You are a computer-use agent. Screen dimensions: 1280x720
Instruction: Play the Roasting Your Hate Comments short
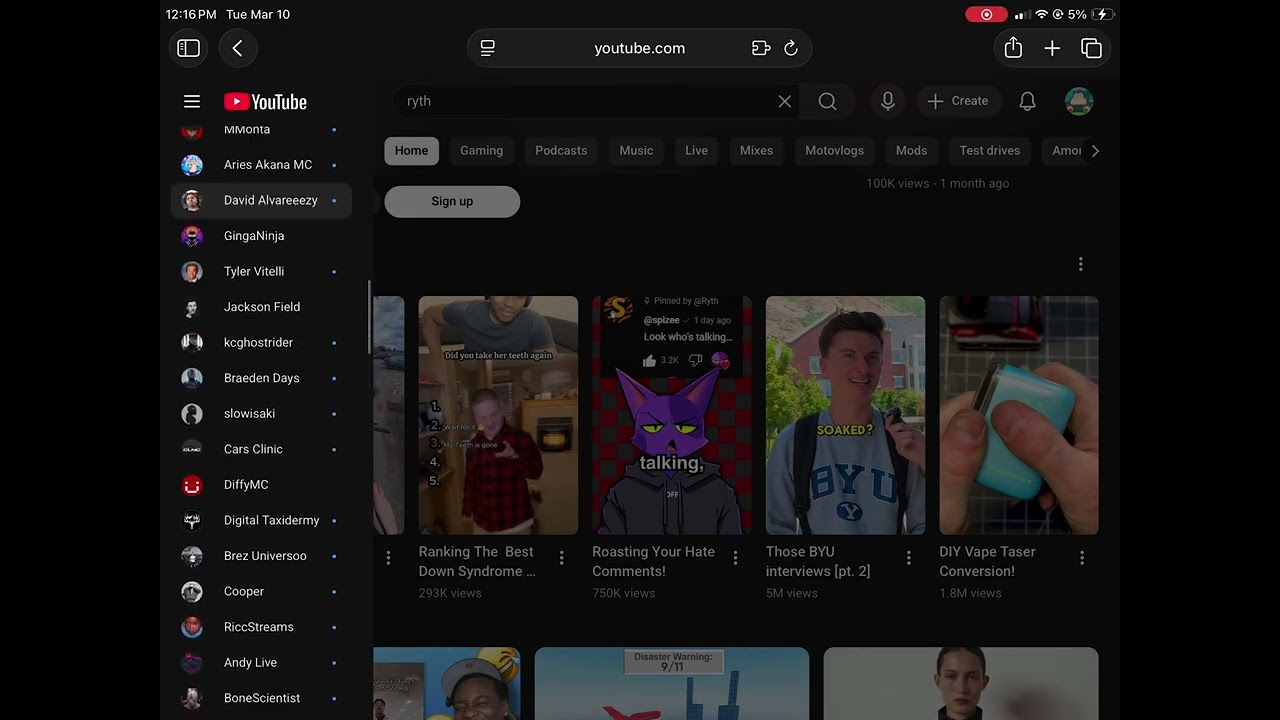(672, 415)
